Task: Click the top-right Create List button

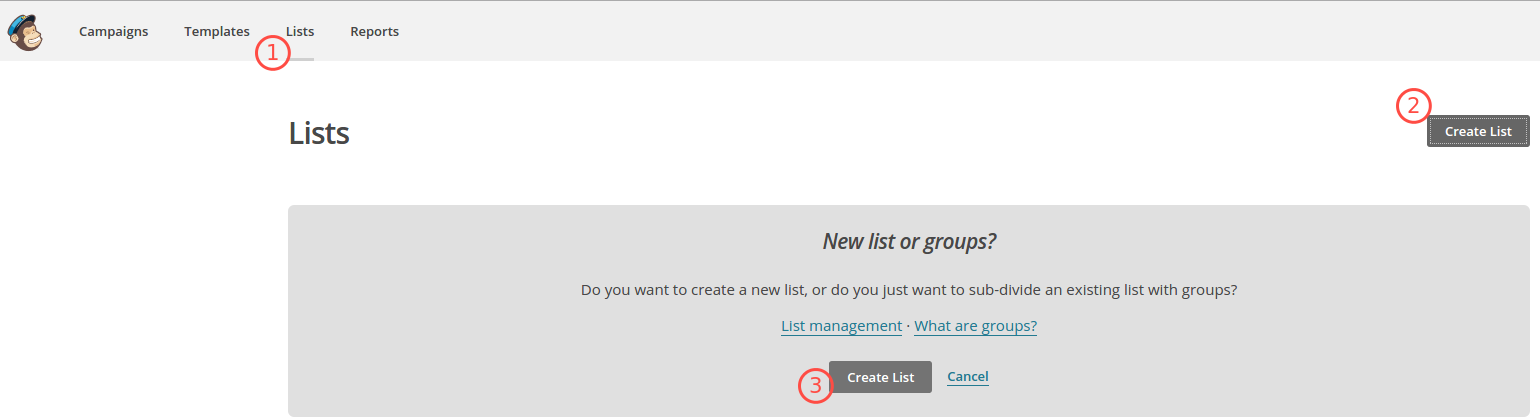Action: pos(1478,131)
